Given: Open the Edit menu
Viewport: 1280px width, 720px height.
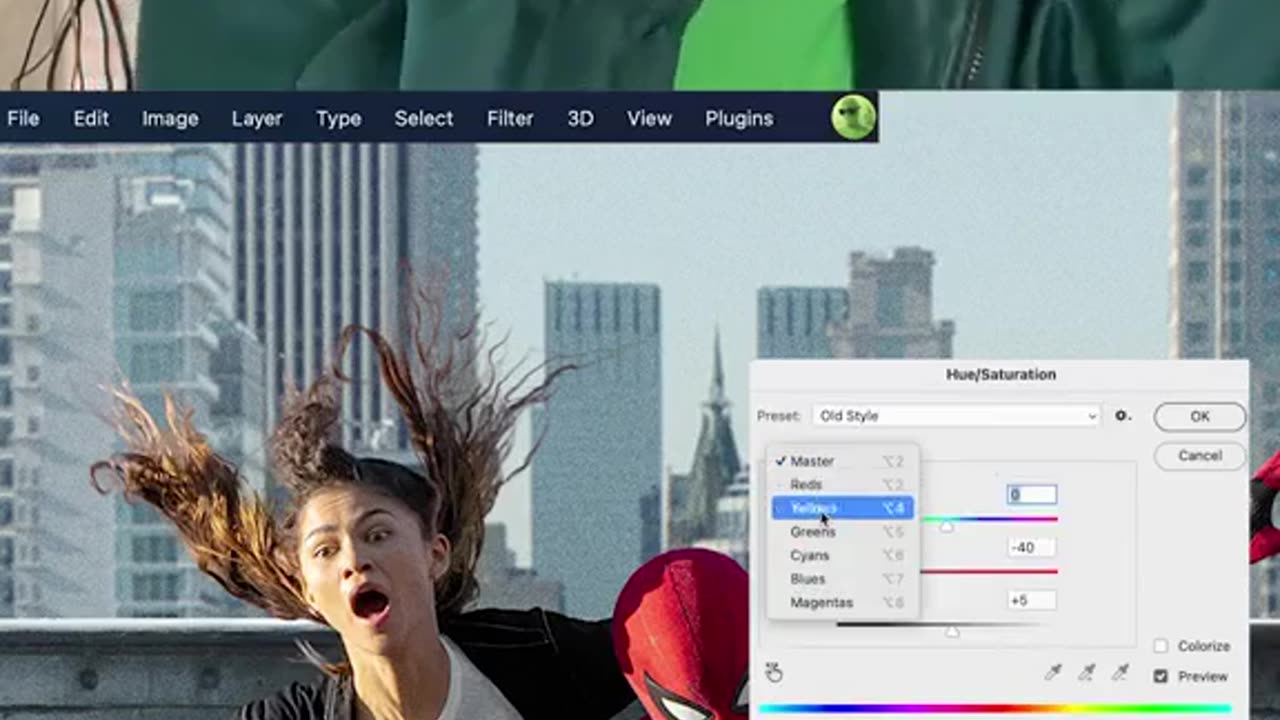Looking at the screenshot, I should click(90, 118).
